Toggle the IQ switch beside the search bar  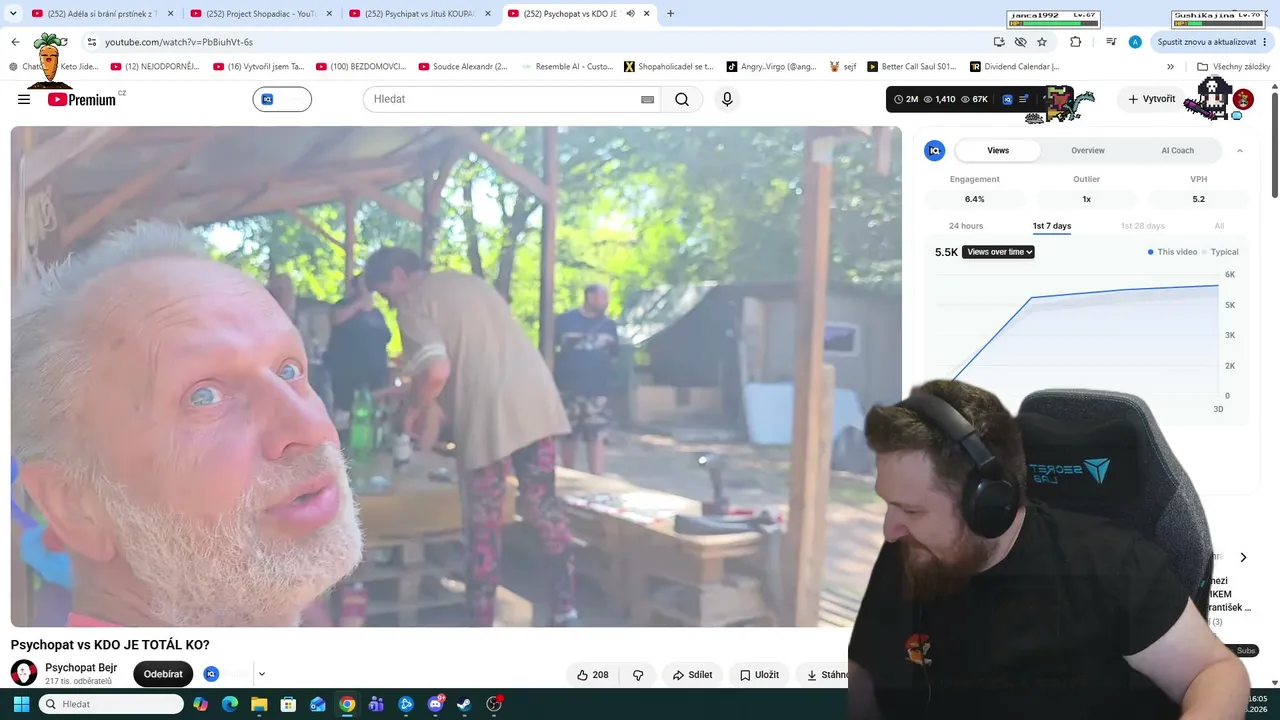coord(282,99)
